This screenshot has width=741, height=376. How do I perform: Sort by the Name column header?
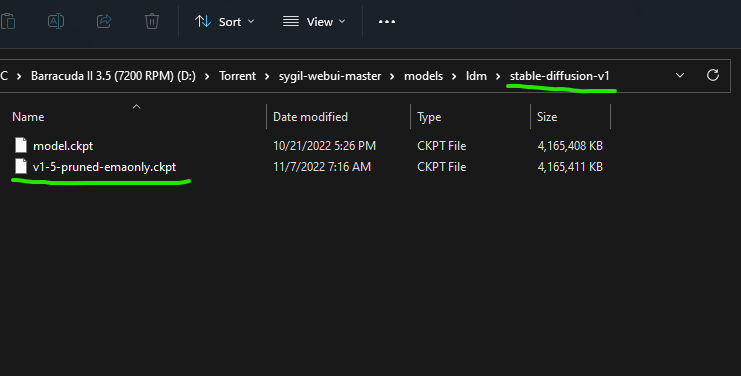point(28,117)
